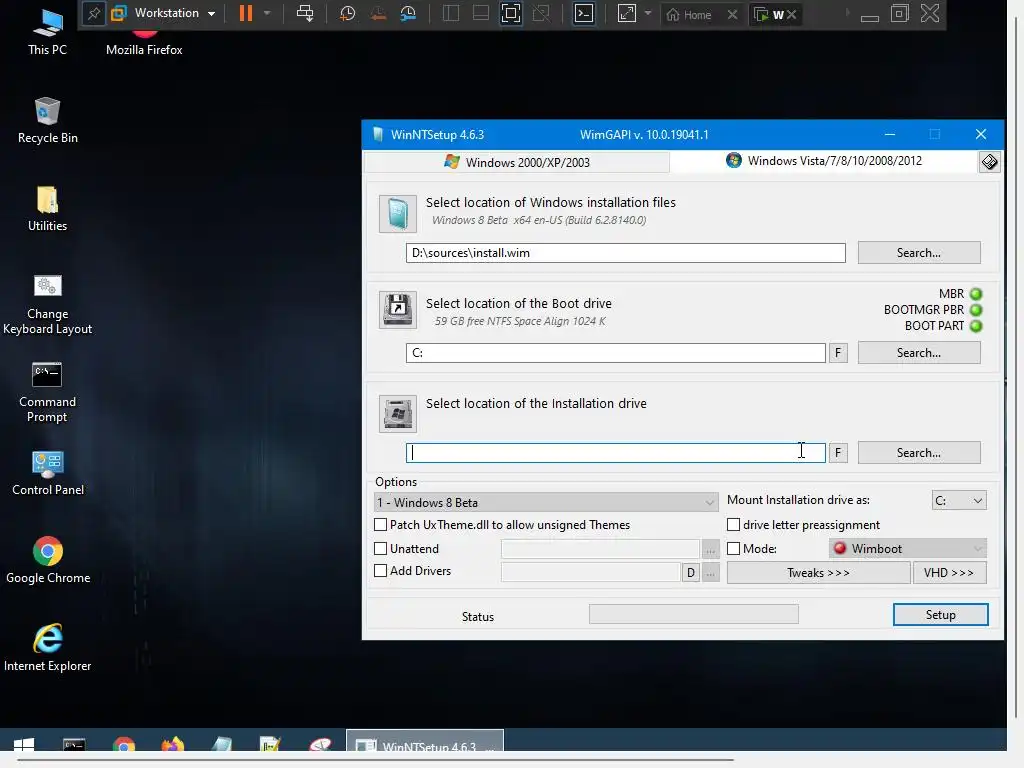The image size is (1024, 768).
Task: Click the BOOT PART green status indicator
Action: pos(976,326)
